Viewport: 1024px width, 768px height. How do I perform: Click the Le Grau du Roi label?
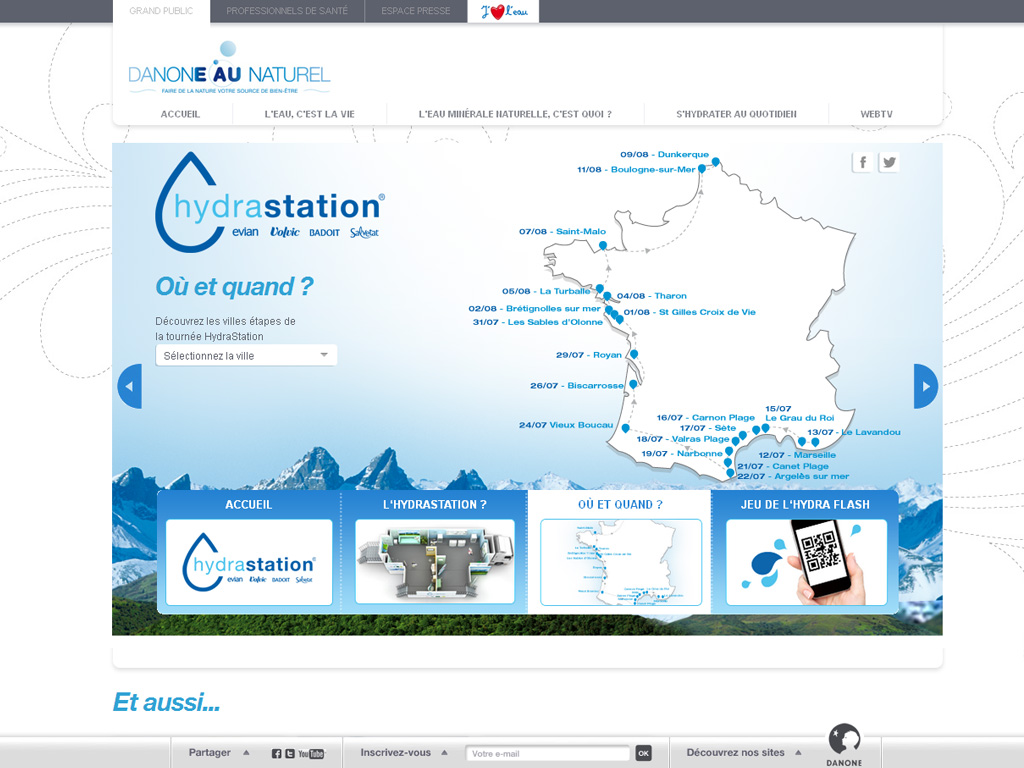(799, 418)
